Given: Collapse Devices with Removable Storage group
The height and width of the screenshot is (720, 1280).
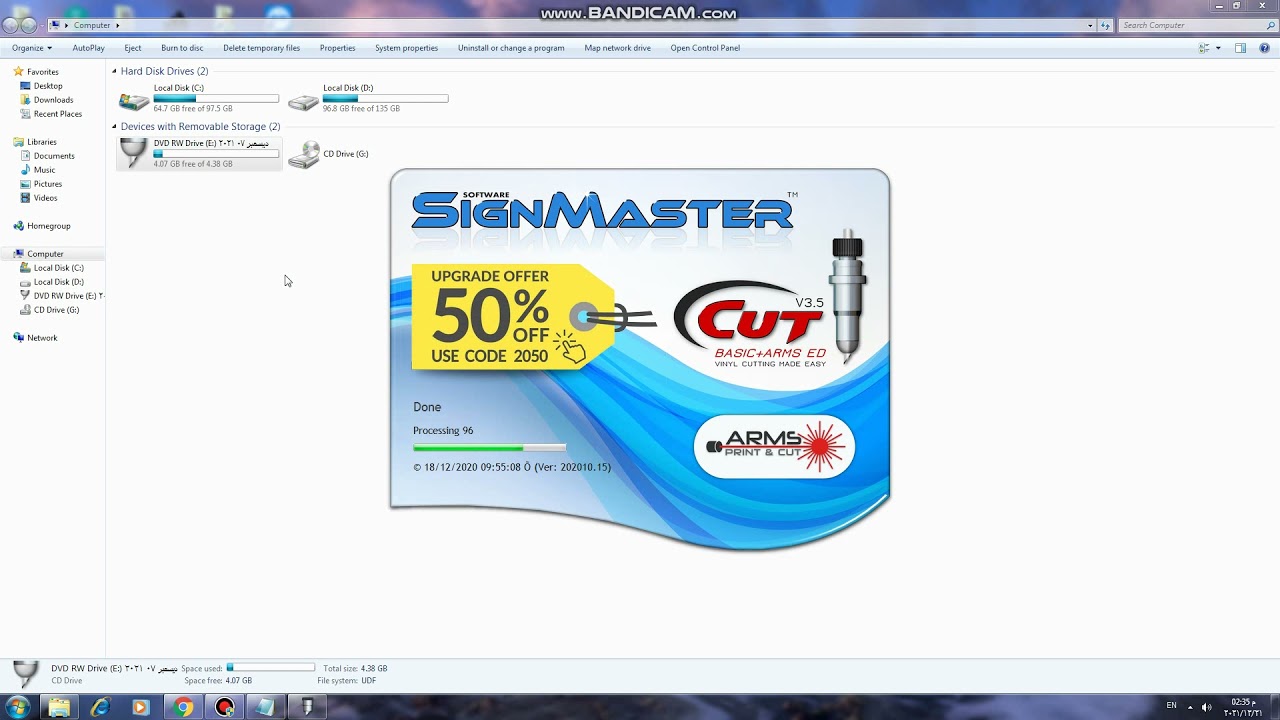Looking at the screenshot, I should pyautogui.click(x=114, y=127).
